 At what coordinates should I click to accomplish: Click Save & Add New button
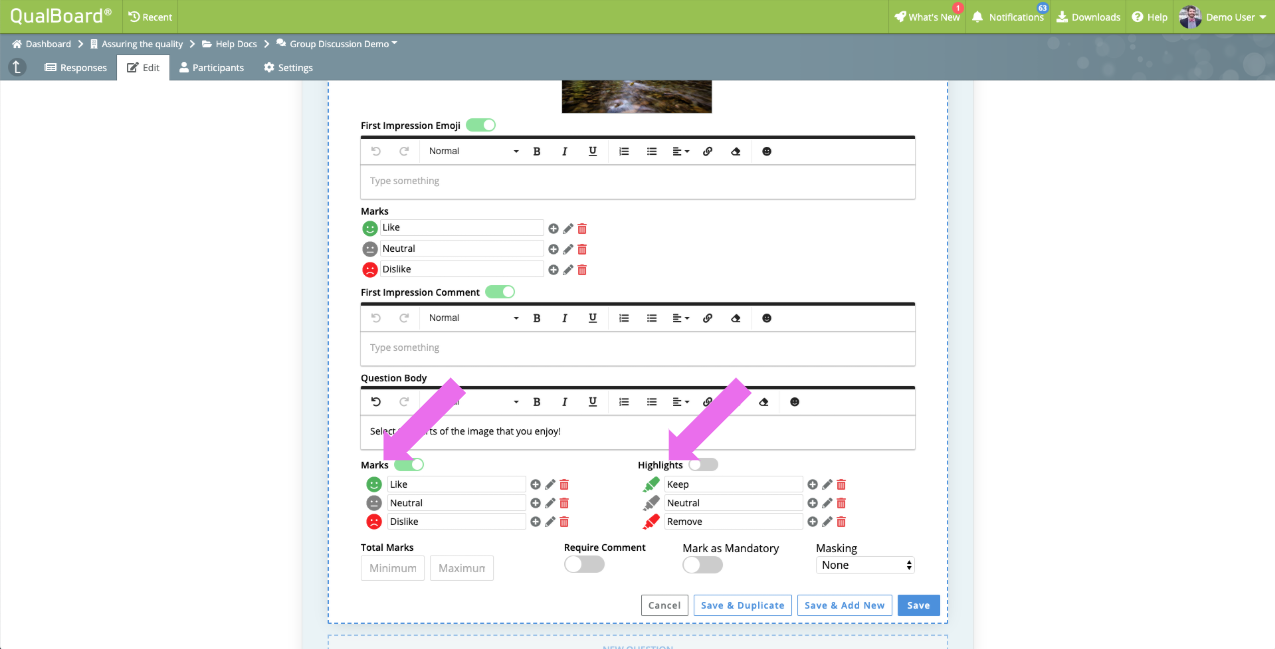tap(845, 605)
